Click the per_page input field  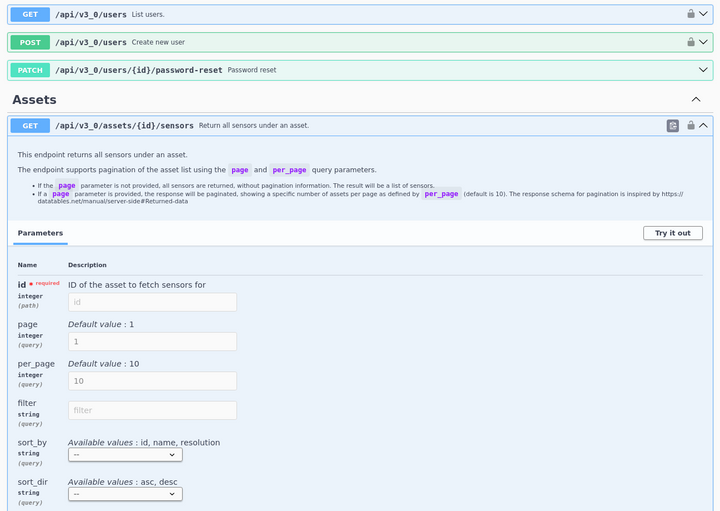click(152, 381)
